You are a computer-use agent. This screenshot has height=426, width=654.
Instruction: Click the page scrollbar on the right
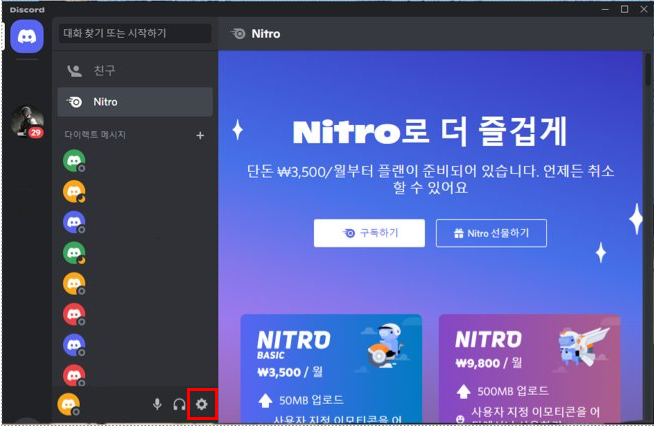click(648, 69)
